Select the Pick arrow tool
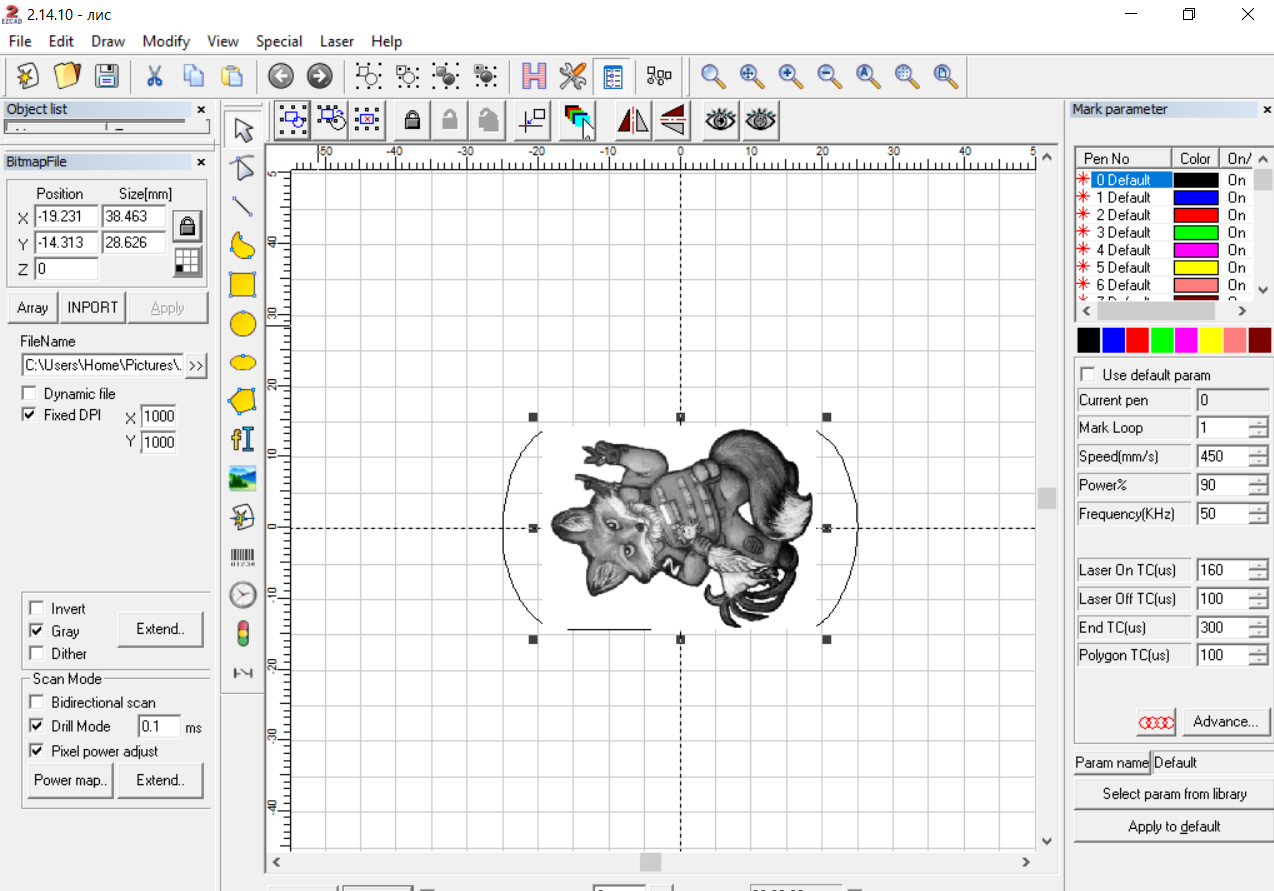This screenshot has height=891, width=1274. click(243, 130)
